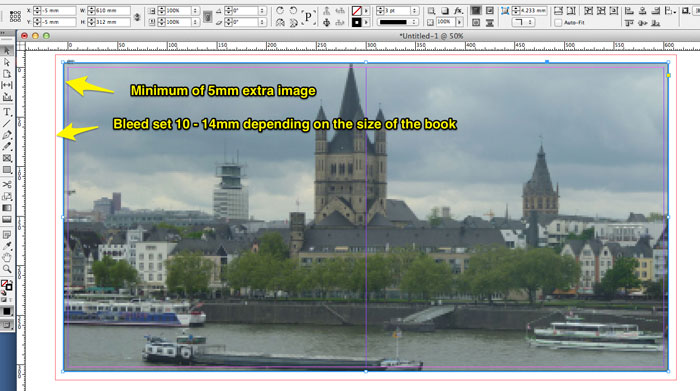
Task: Select the Line tool
Action: (7, 123)
